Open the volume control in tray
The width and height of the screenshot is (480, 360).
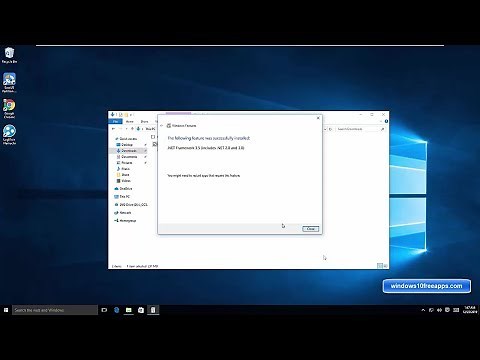pos(439,310)
